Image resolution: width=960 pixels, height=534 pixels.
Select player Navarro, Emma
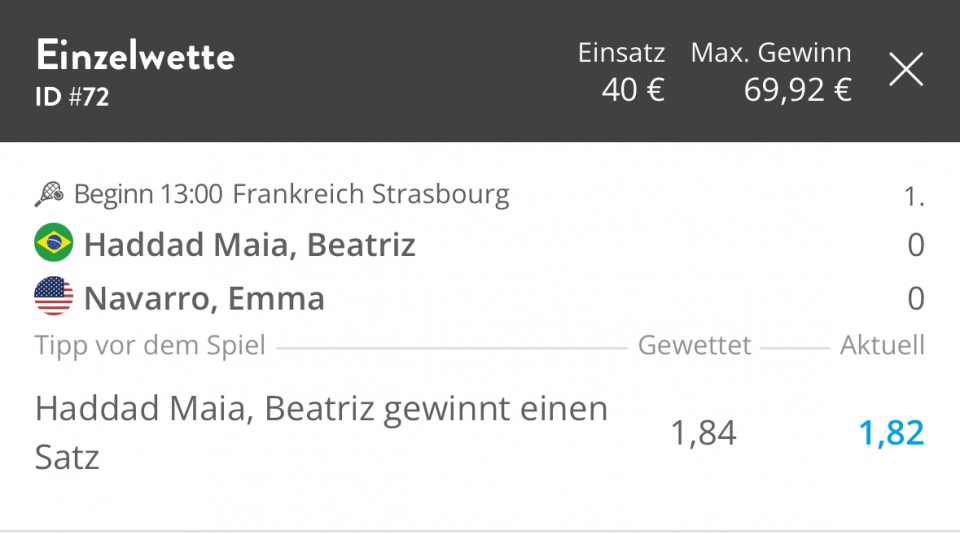tap(204, 298)
